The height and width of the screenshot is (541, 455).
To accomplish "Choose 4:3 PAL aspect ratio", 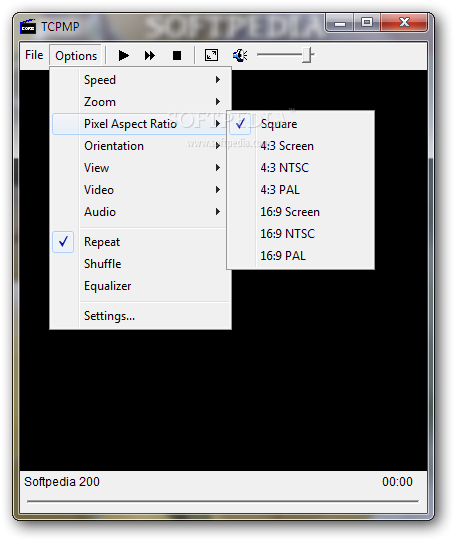I will point(301,190).
